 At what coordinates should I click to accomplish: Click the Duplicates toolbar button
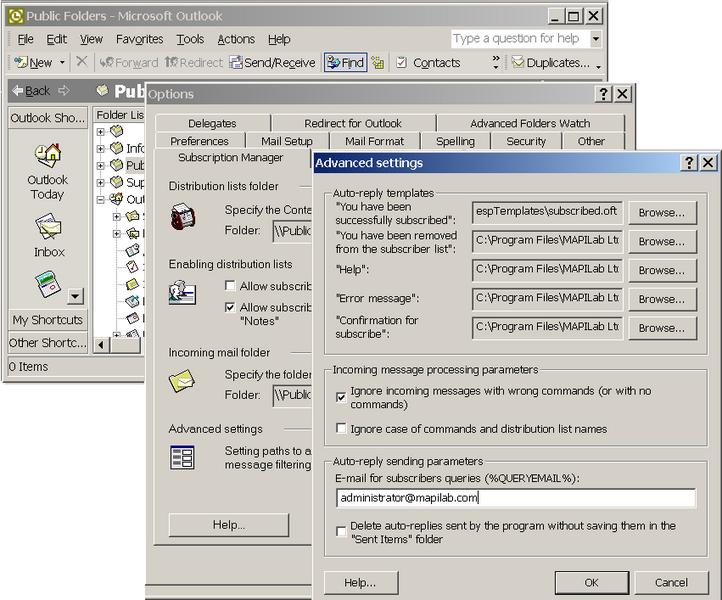point(551,62)
